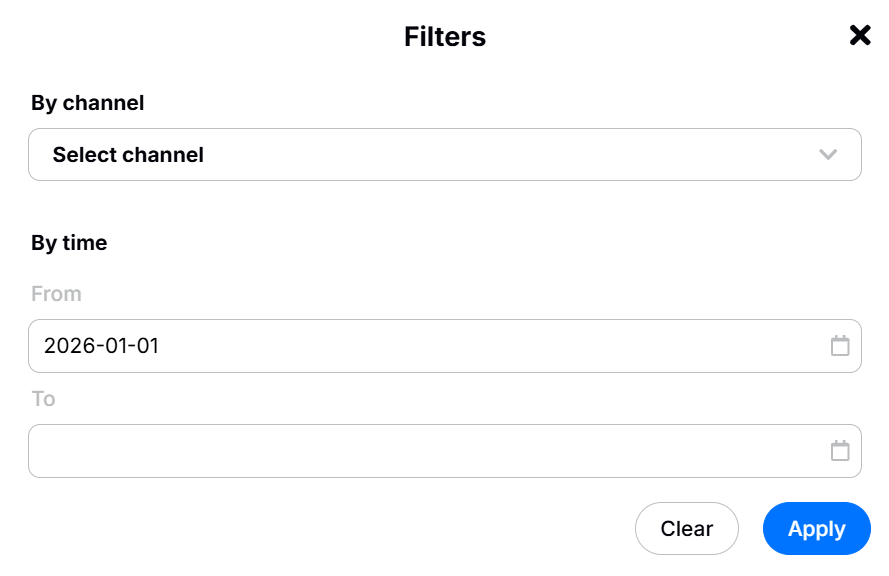Close the Filters dialog with the X
The height and width of the screenshot is (576, 889).
click(x=860, y=36)
